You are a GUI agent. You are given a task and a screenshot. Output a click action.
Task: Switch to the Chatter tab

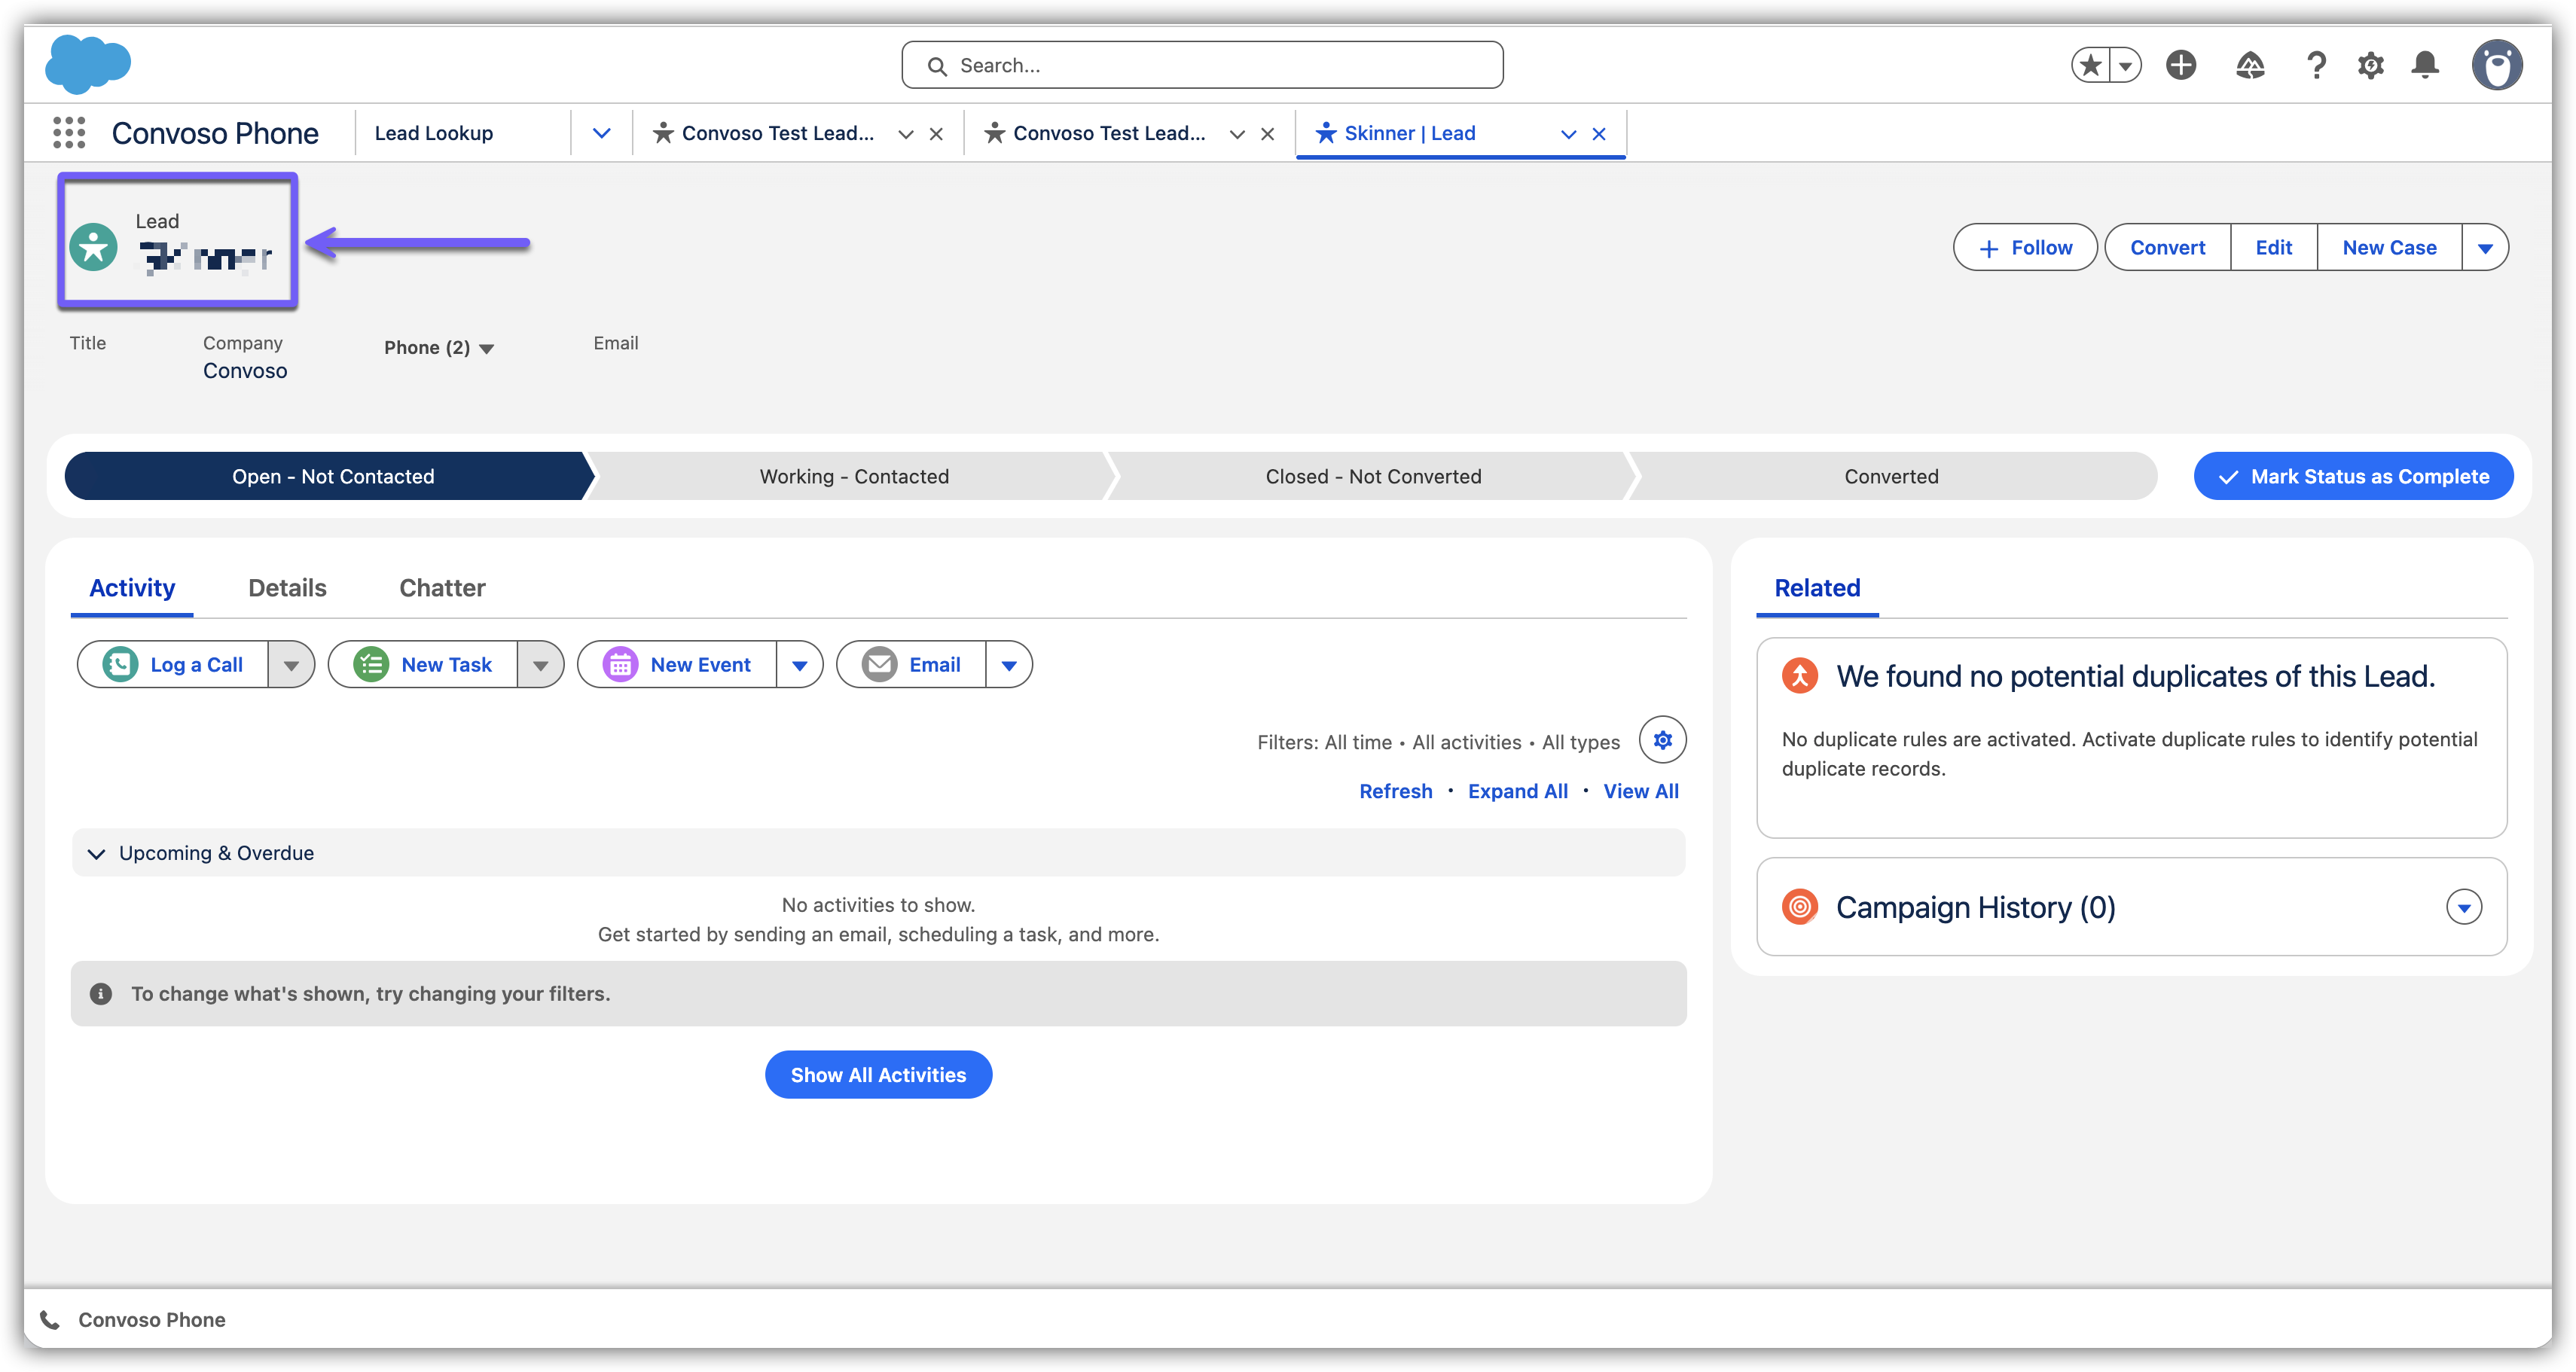click(x=442, y=588)
